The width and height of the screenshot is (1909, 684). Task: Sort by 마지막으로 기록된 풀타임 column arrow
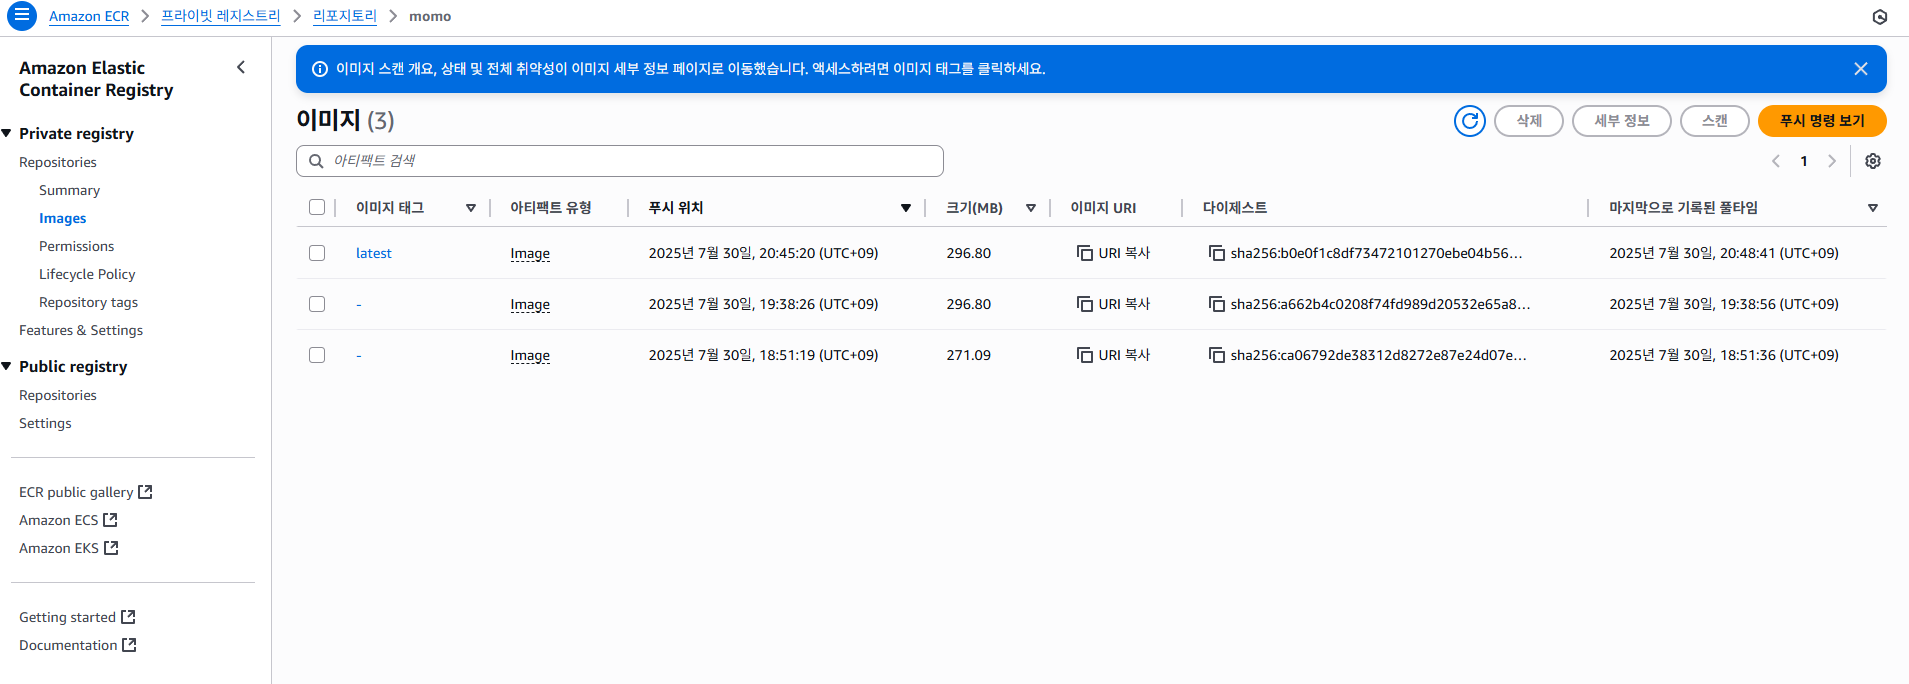(1873, 208)
